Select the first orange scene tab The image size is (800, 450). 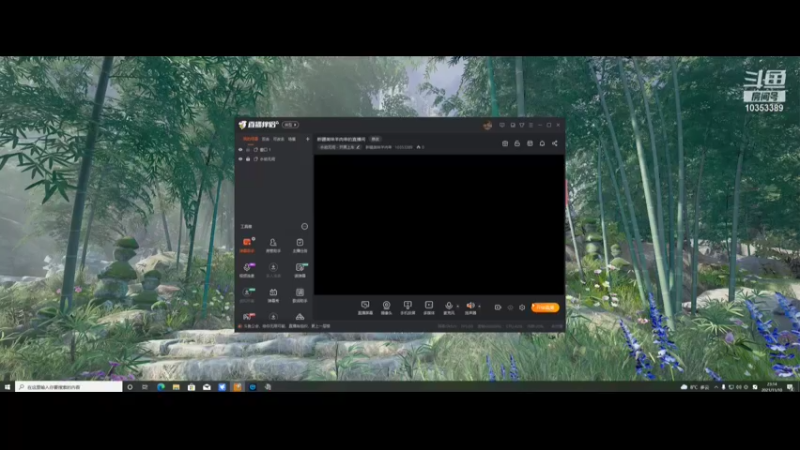[x=250, y=139]
